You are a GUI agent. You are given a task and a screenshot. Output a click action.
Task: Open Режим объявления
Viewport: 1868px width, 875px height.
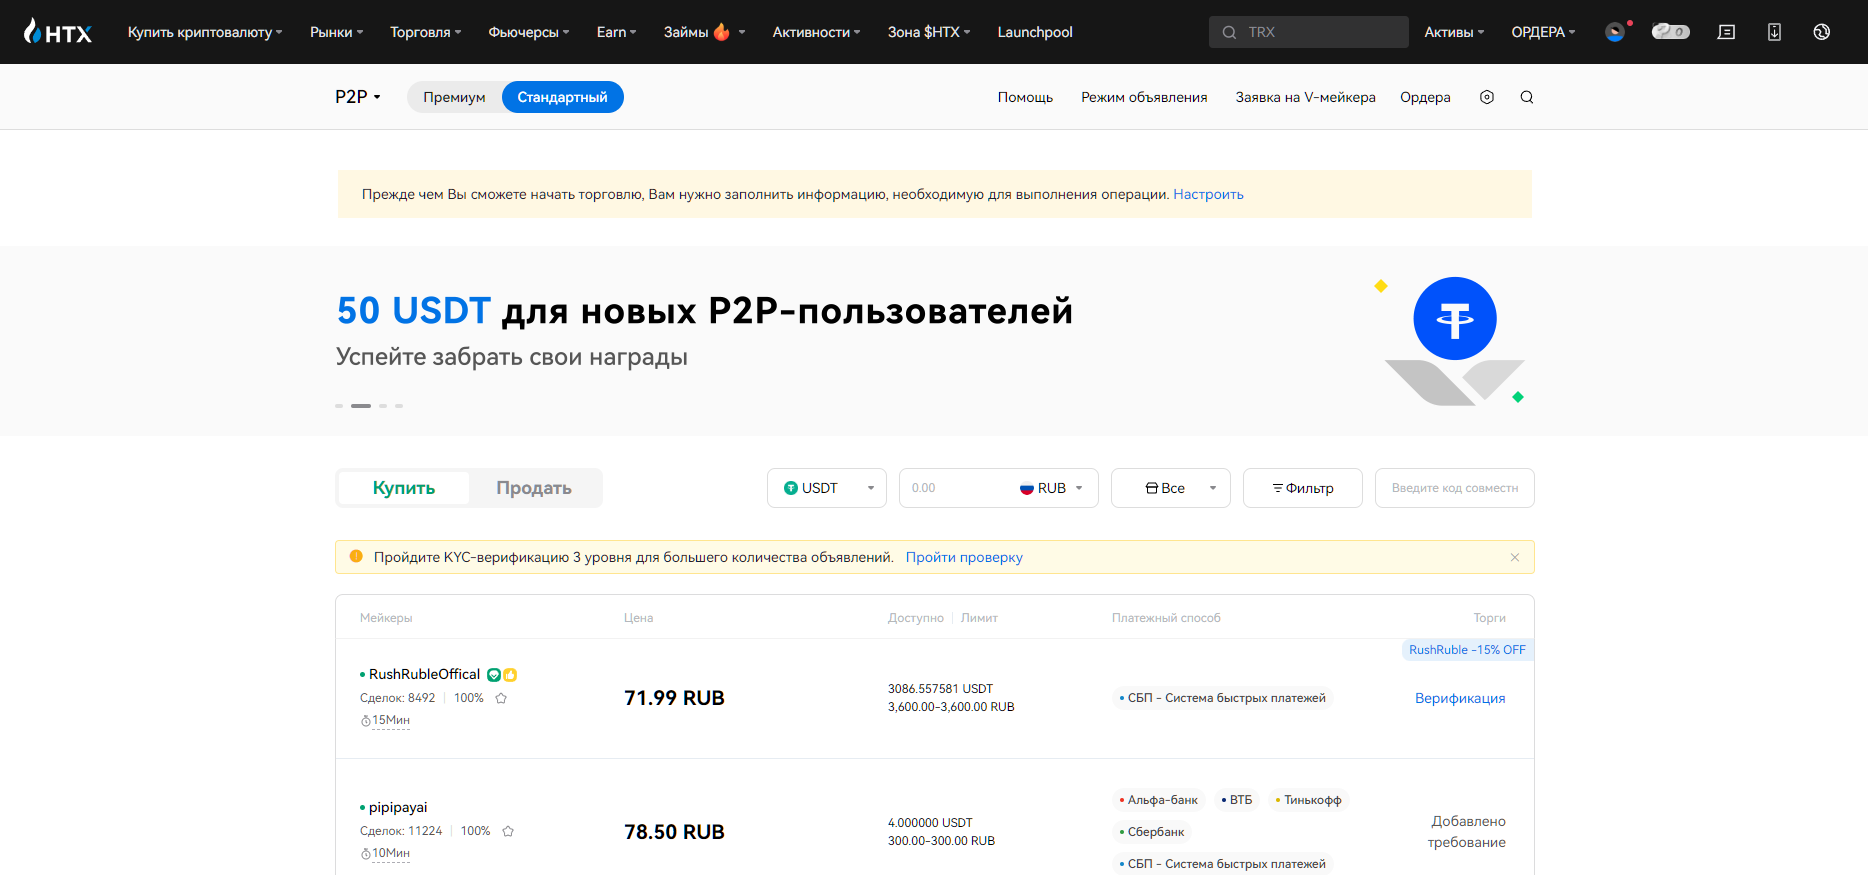(x=1144, y=97)
